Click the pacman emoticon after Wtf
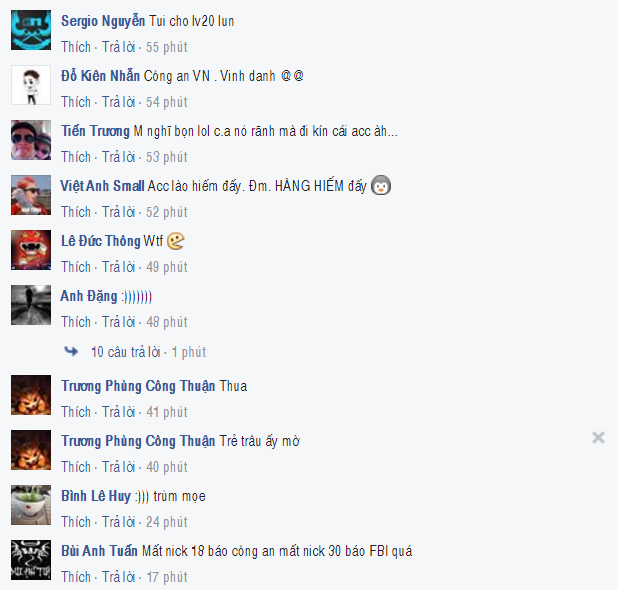The width and height of the screenshot is (618, 590). coord(176,241)
